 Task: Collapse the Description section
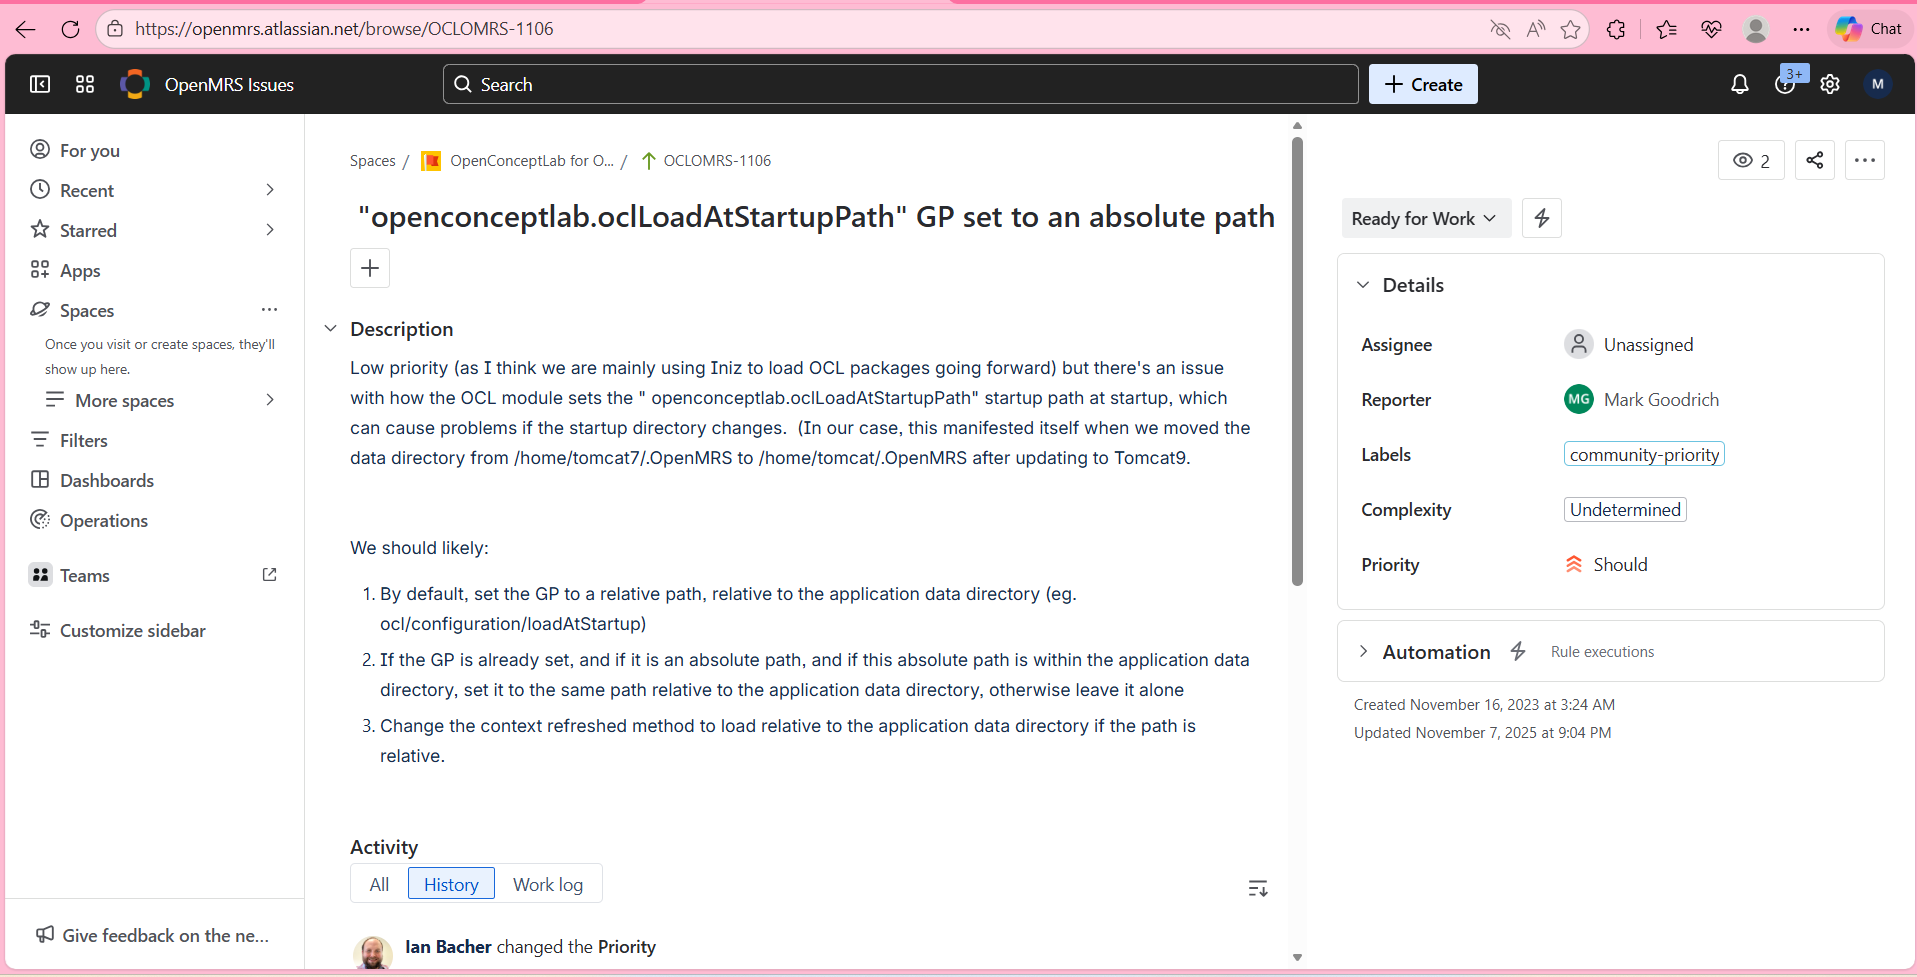[331, 329]
